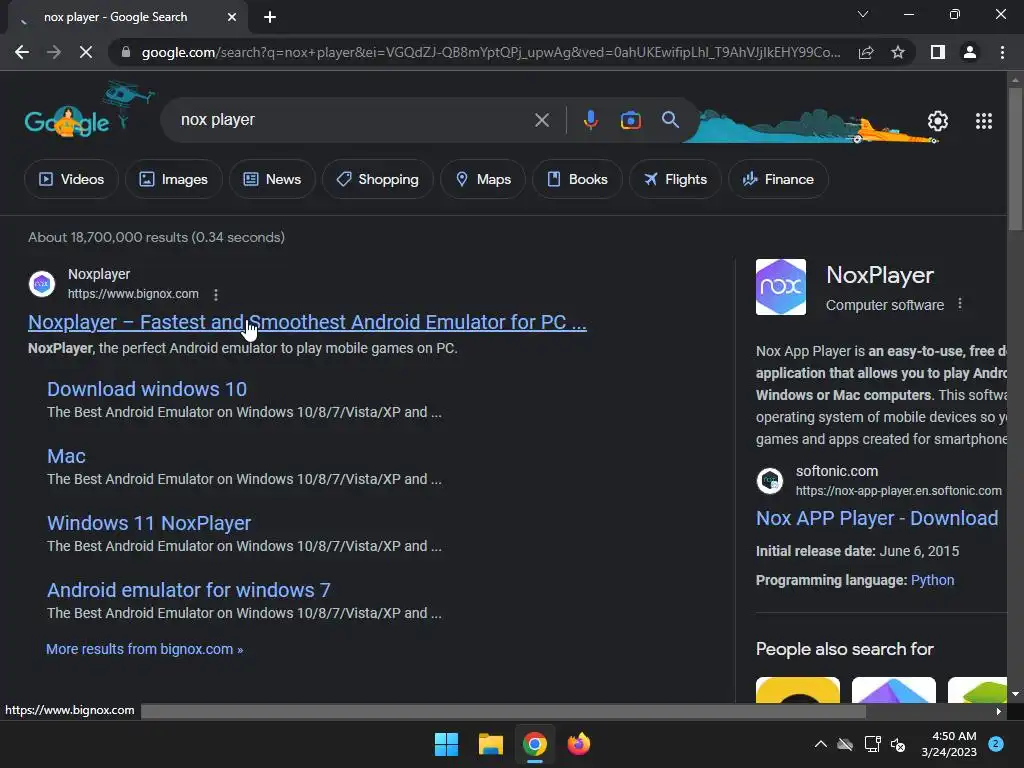Image resolution: width=1024 pixels, height=768 pixels.
Task: Open Chrome's three-dot menu
Action: [1002, 52]
